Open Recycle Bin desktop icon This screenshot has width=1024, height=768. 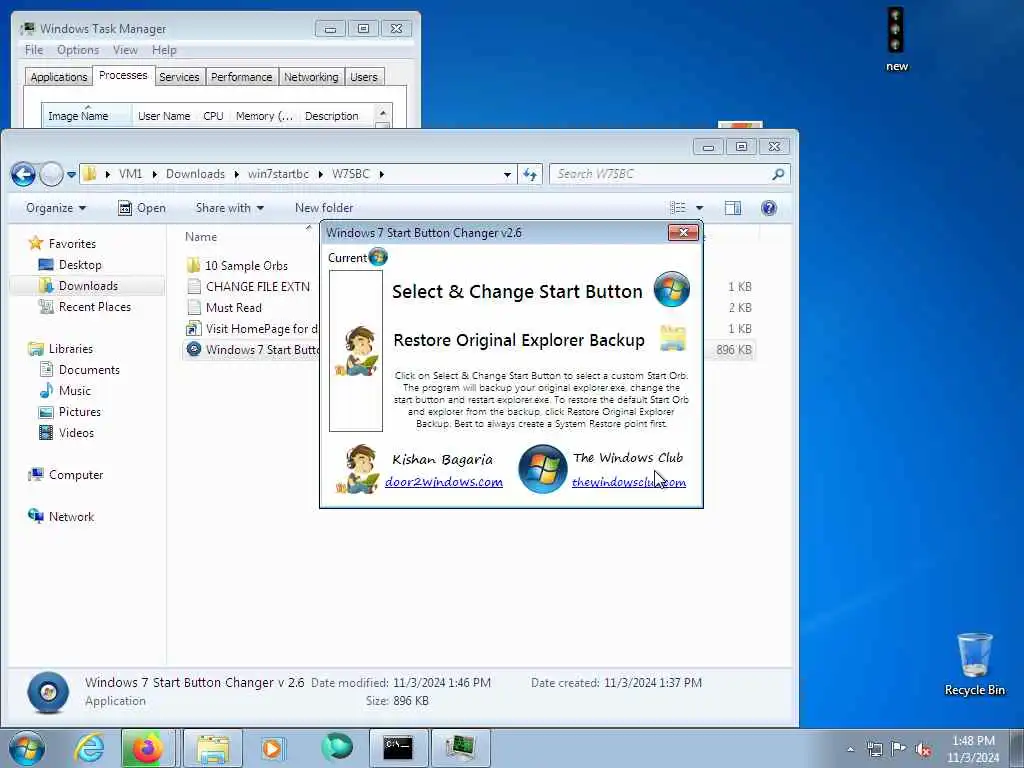pyautogui.click(x=974, y=664)
